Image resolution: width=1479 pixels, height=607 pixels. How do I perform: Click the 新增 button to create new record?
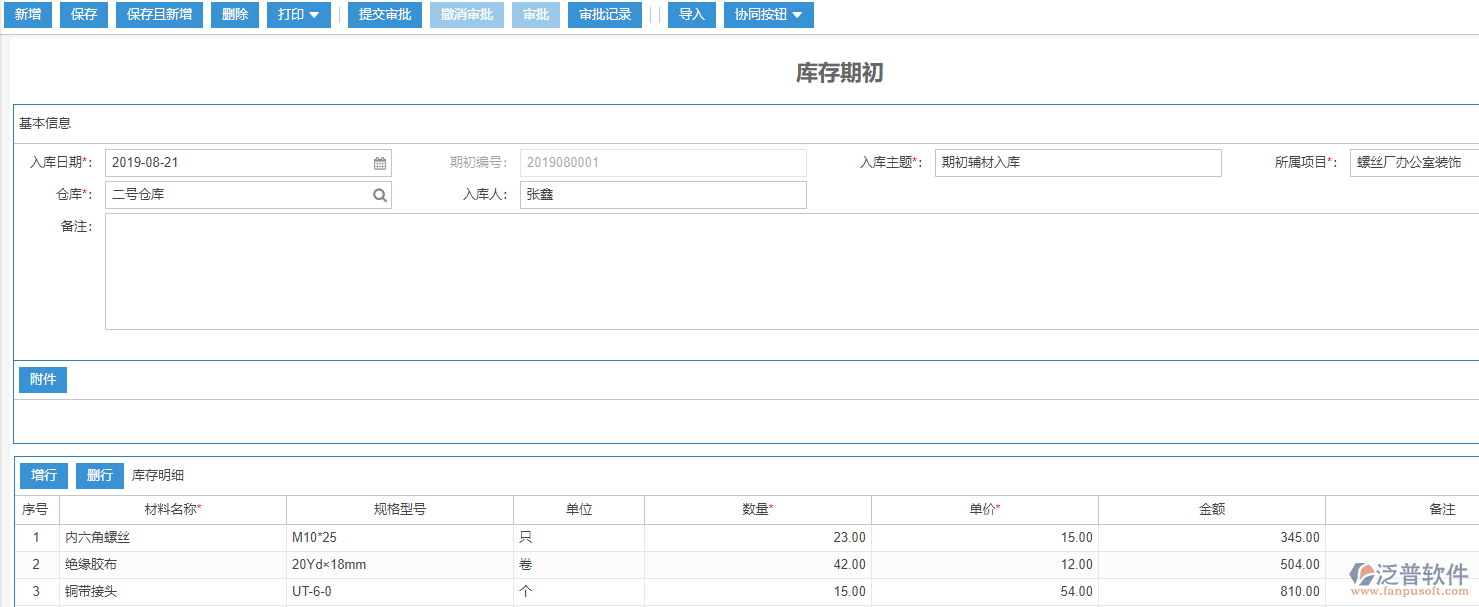tap(27, 14)
